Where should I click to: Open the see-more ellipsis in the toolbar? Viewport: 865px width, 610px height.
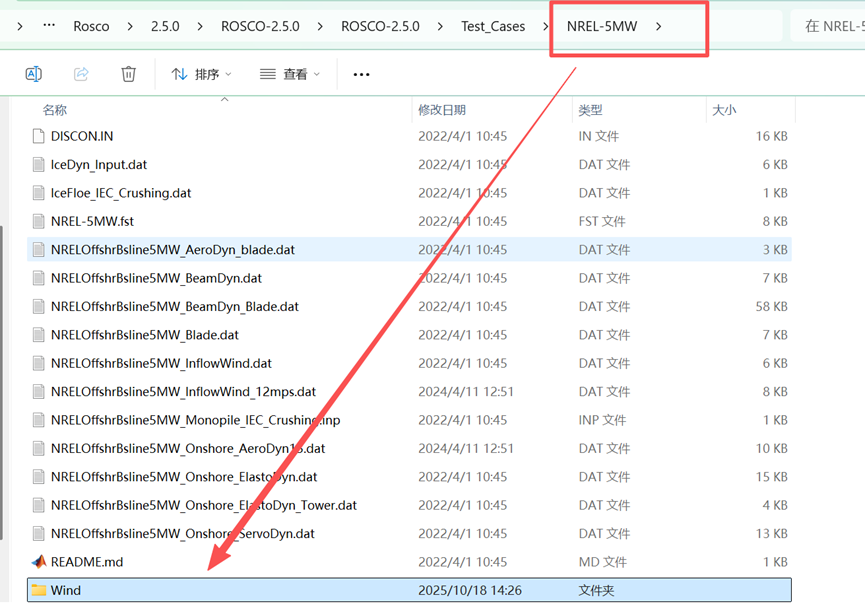[x=360, y=74]
